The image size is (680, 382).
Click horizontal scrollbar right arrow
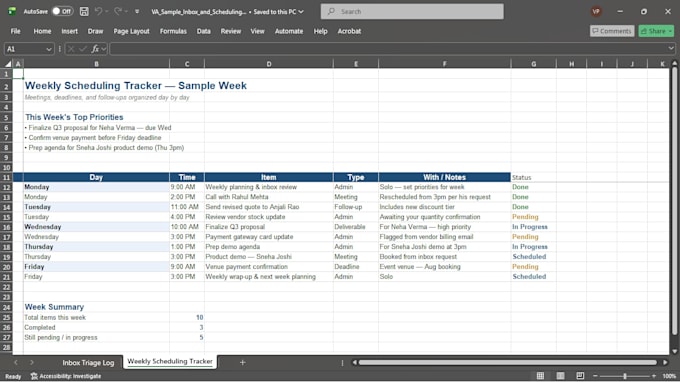[665, 362]
